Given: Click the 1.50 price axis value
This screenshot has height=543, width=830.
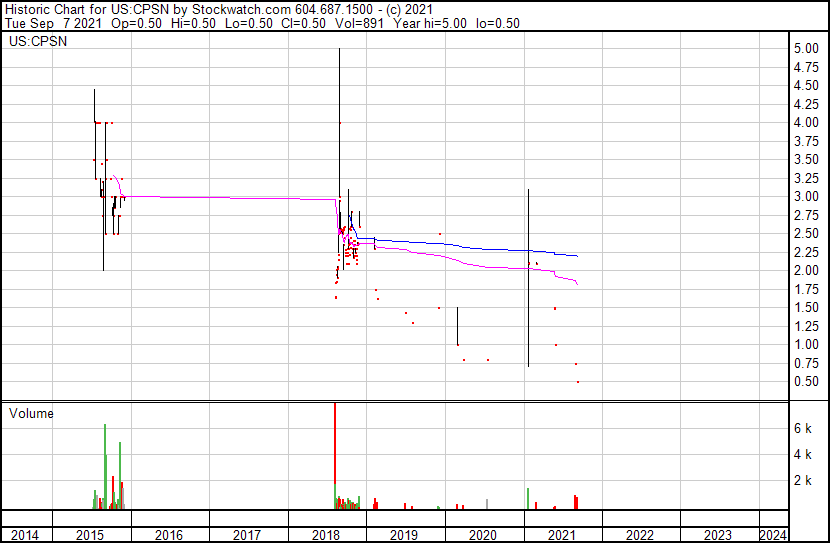Looking at the screenshot, I should click(x=806, y=308).
